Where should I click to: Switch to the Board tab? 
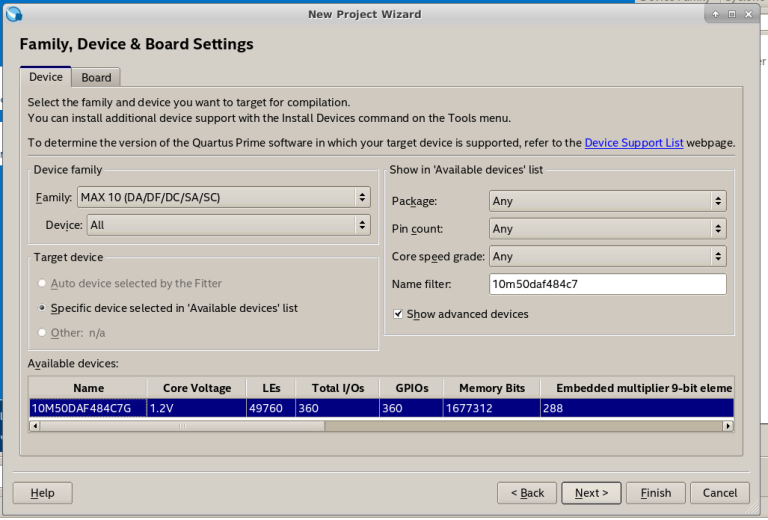pos(96,78)
